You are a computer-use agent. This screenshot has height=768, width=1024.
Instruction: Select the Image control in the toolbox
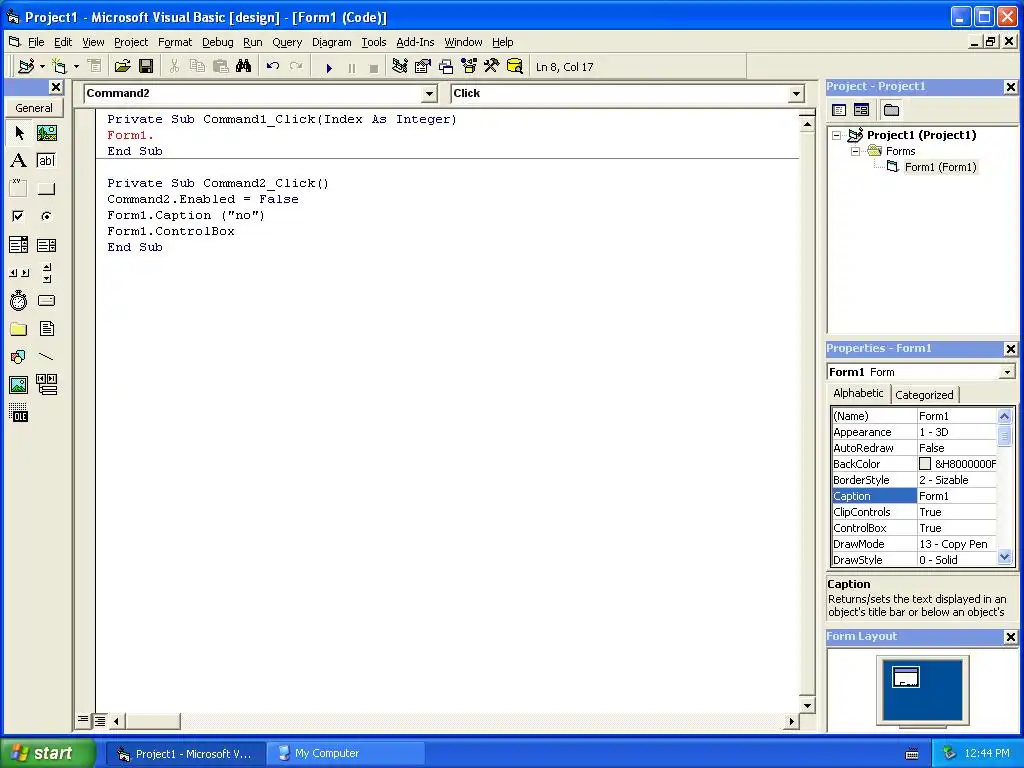tap(19, 385)
